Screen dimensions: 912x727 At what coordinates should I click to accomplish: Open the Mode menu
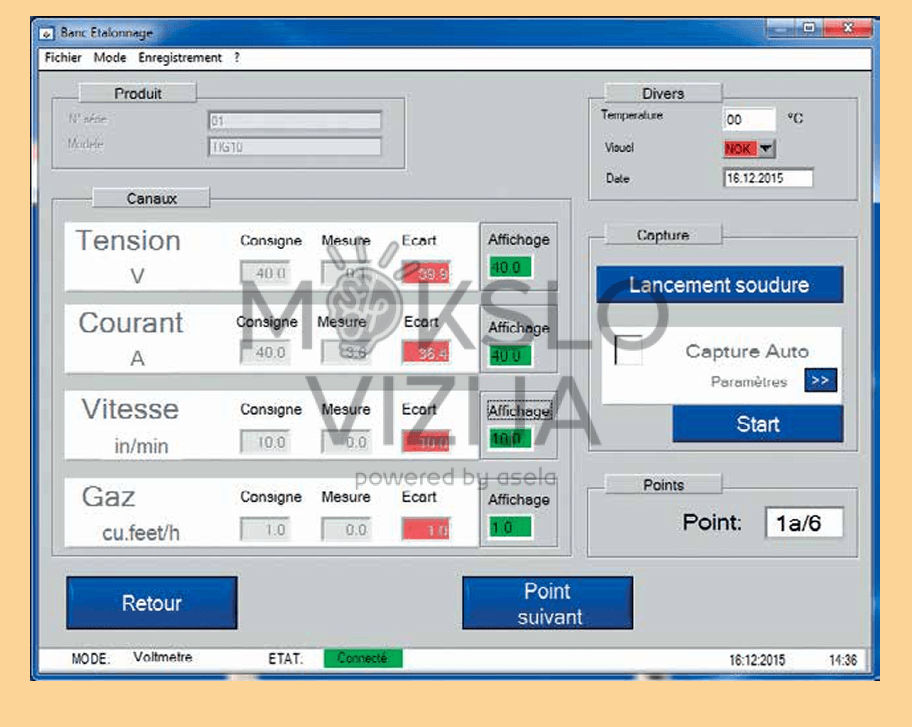tap(110, 58)
